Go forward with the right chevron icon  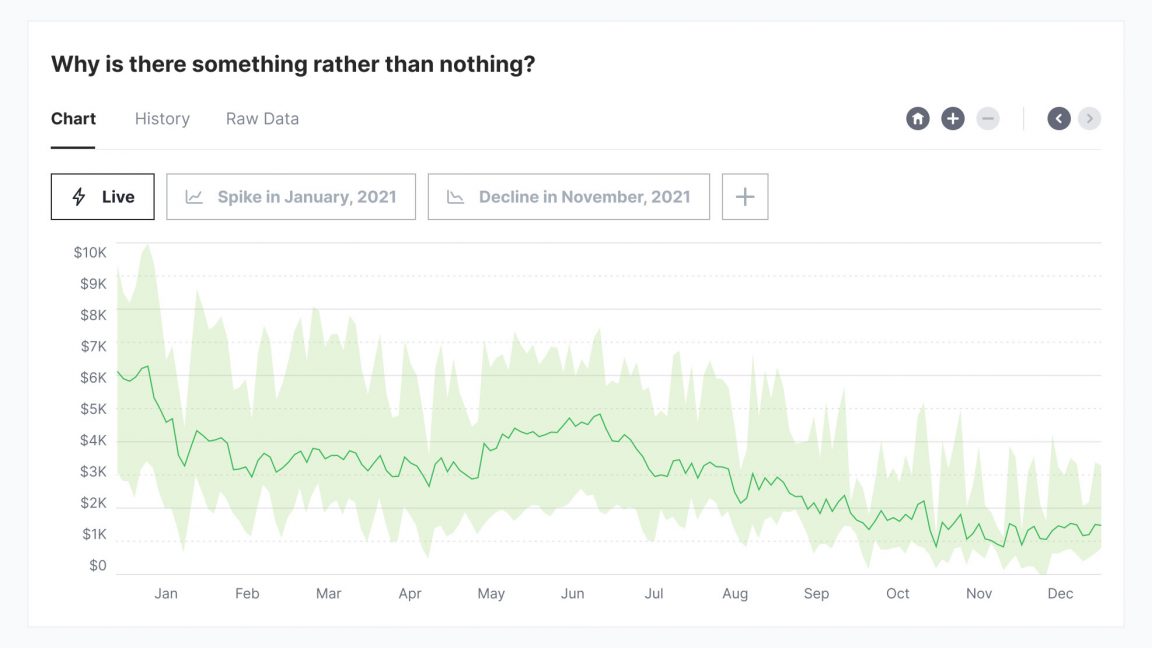1090,119
